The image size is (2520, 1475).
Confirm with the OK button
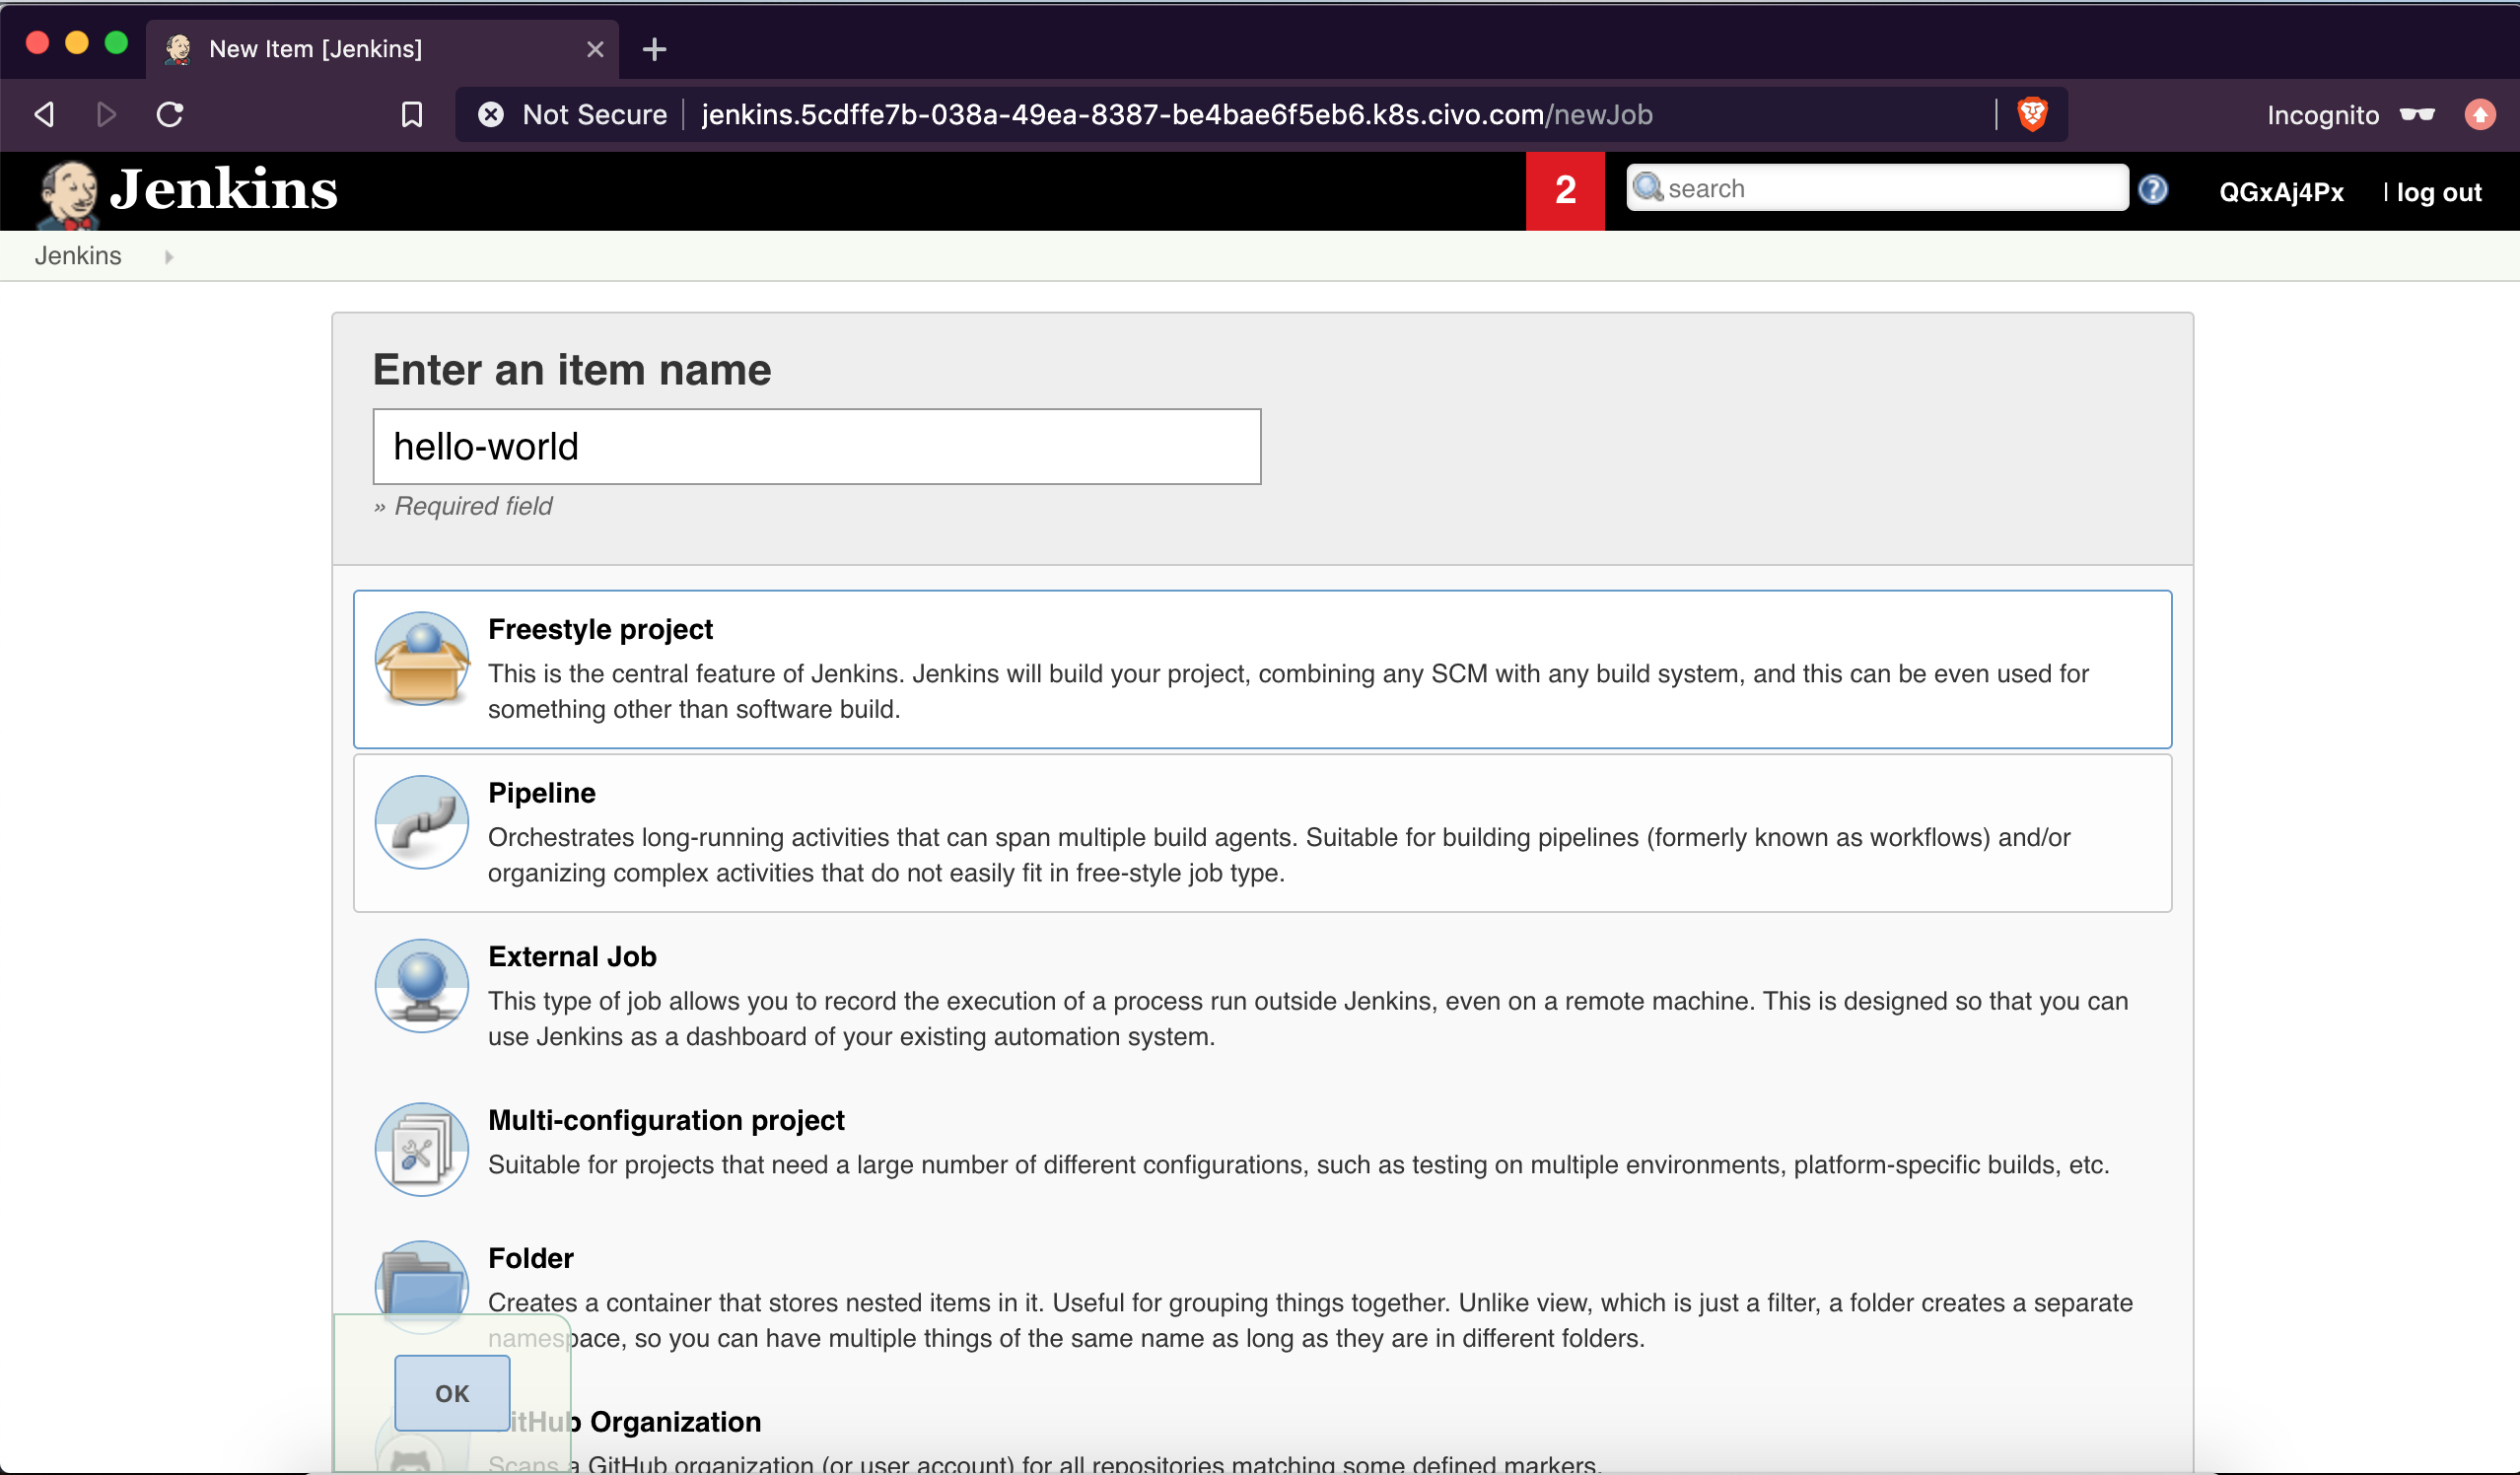[x=452, y=1393]
